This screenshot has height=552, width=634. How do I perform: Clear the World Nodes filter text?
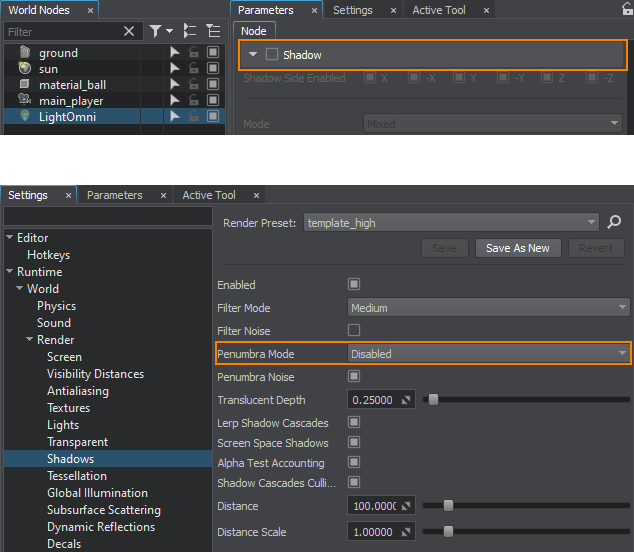(129, 32)
